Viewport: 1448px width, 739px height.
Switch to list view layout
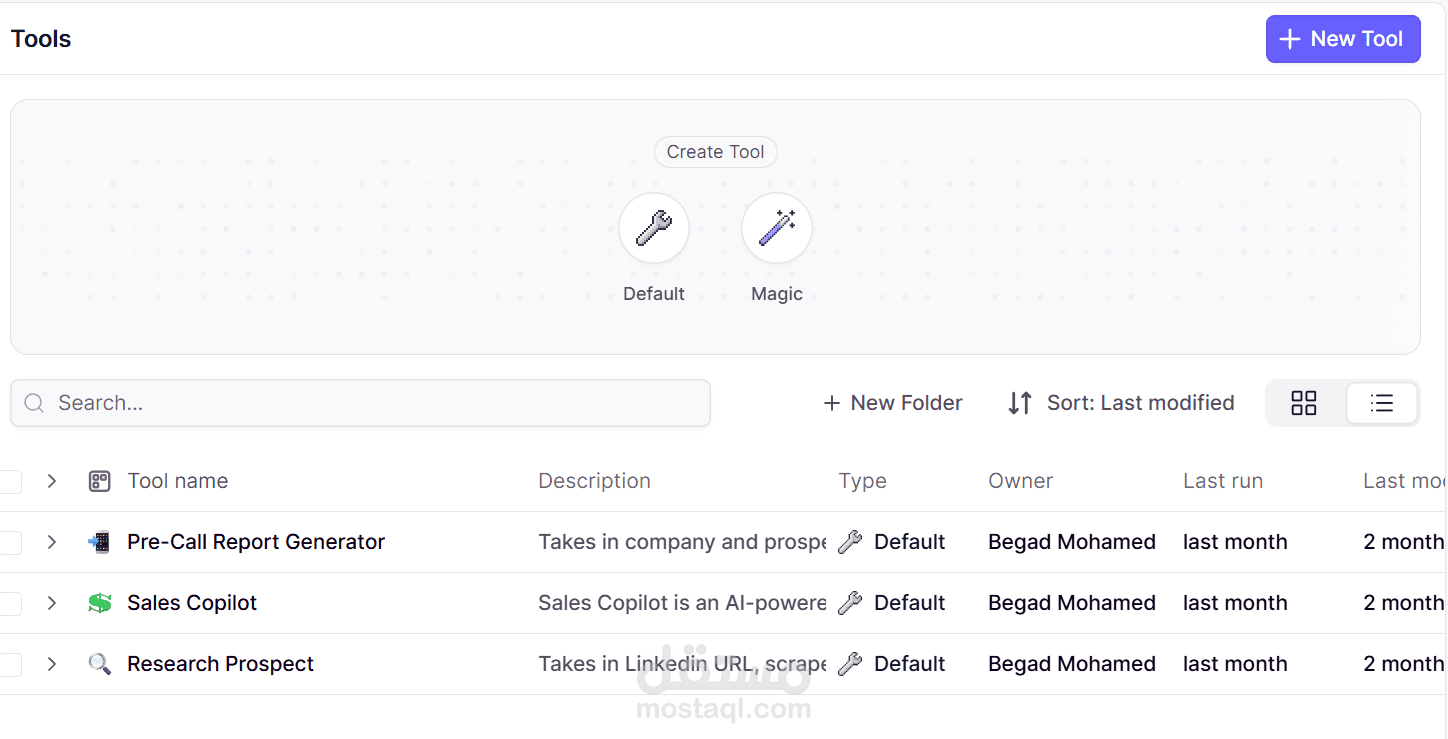pyautogui.click(x=1381, y=403)
